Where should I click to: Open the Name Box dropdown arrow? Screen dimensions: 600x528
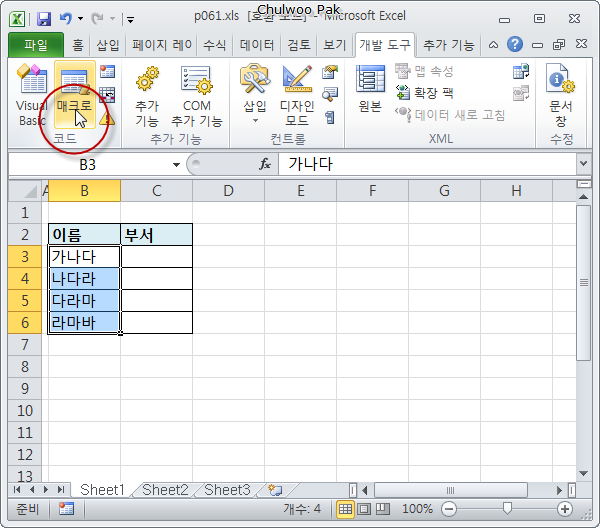(x=176, y=164)
